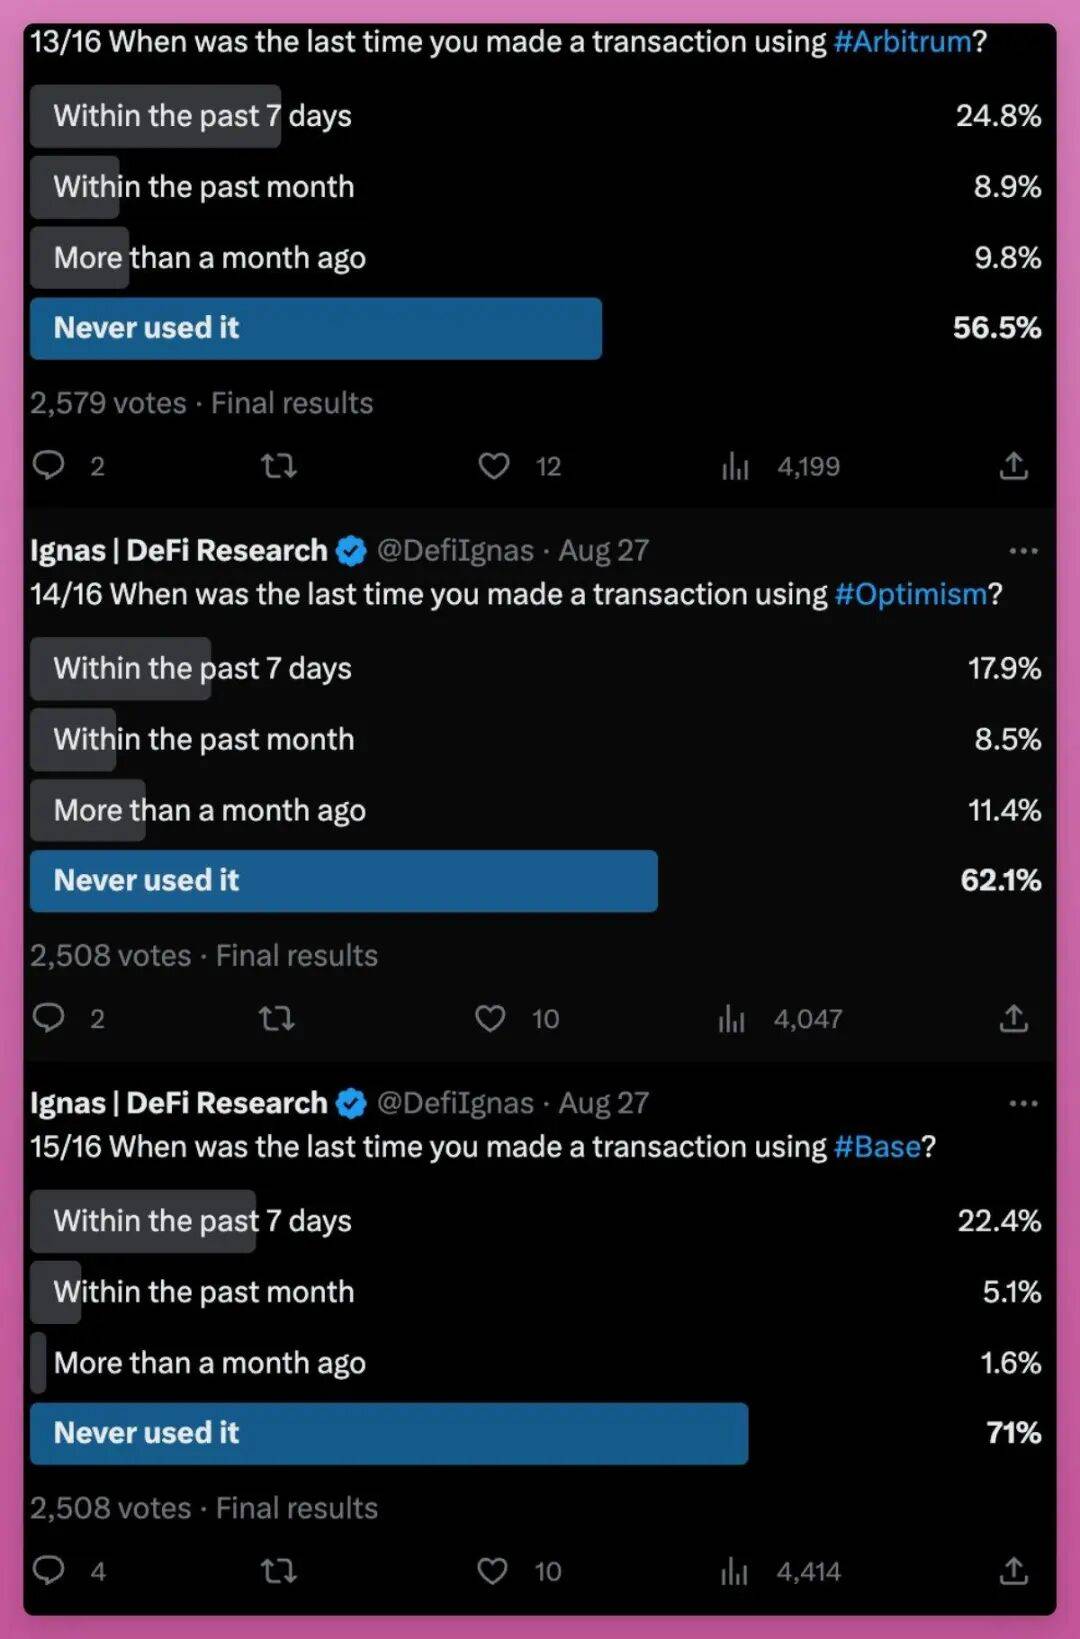Retweet the Base poll tweet
This screenshot has height=1639, width=1080.
(278, 1571)
